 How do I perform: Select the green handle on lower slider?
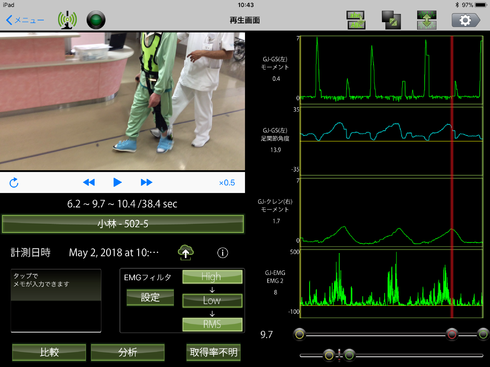[349, 355]
